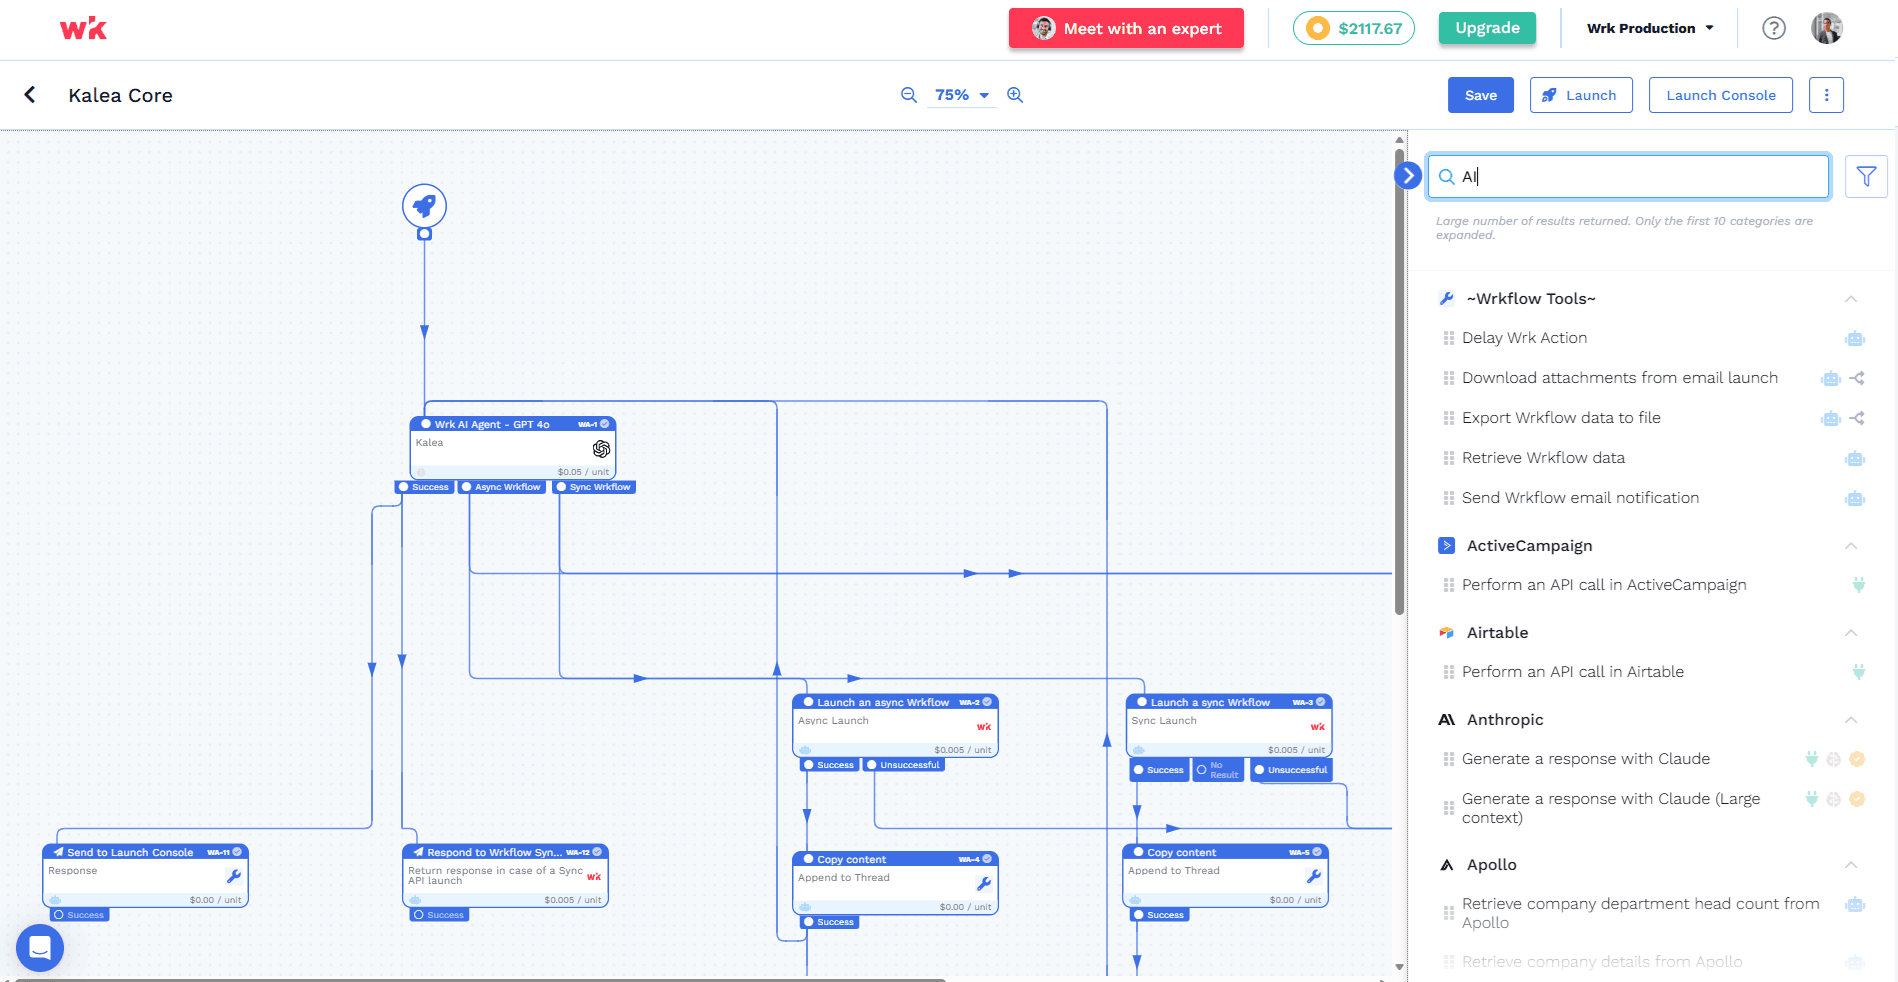The width and height of the screenshot is (1898, 982).
Task: Save the Kalea Core Wrkflow
Action: (x=1481, y=95)
